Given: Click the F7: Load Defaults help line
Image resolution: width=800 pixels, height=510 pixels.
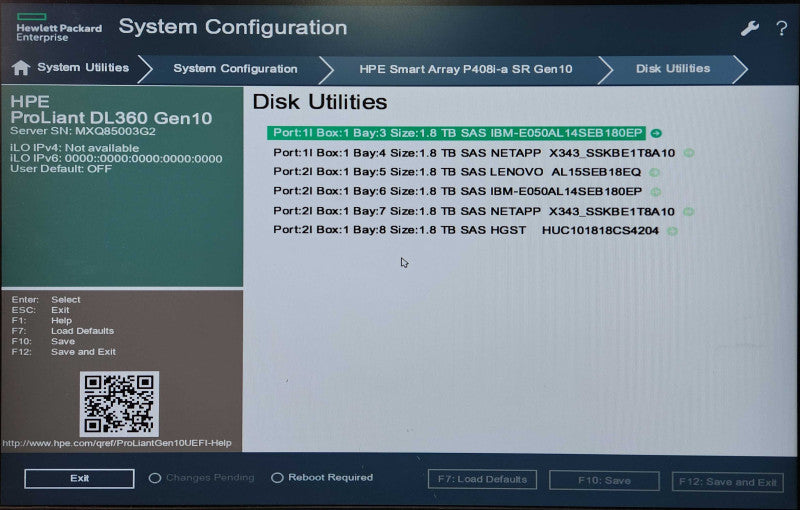Looking at the screenshot, I should coord(62,331).
